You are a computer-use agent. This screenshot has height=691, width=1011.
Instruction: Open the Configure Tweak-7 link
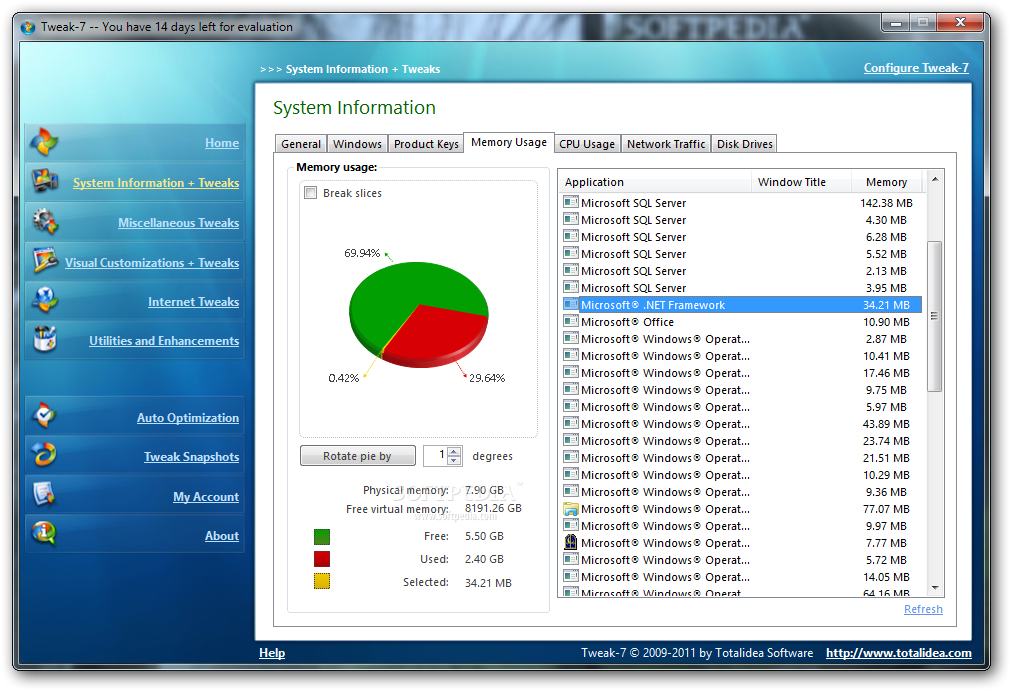coord(916,68)
